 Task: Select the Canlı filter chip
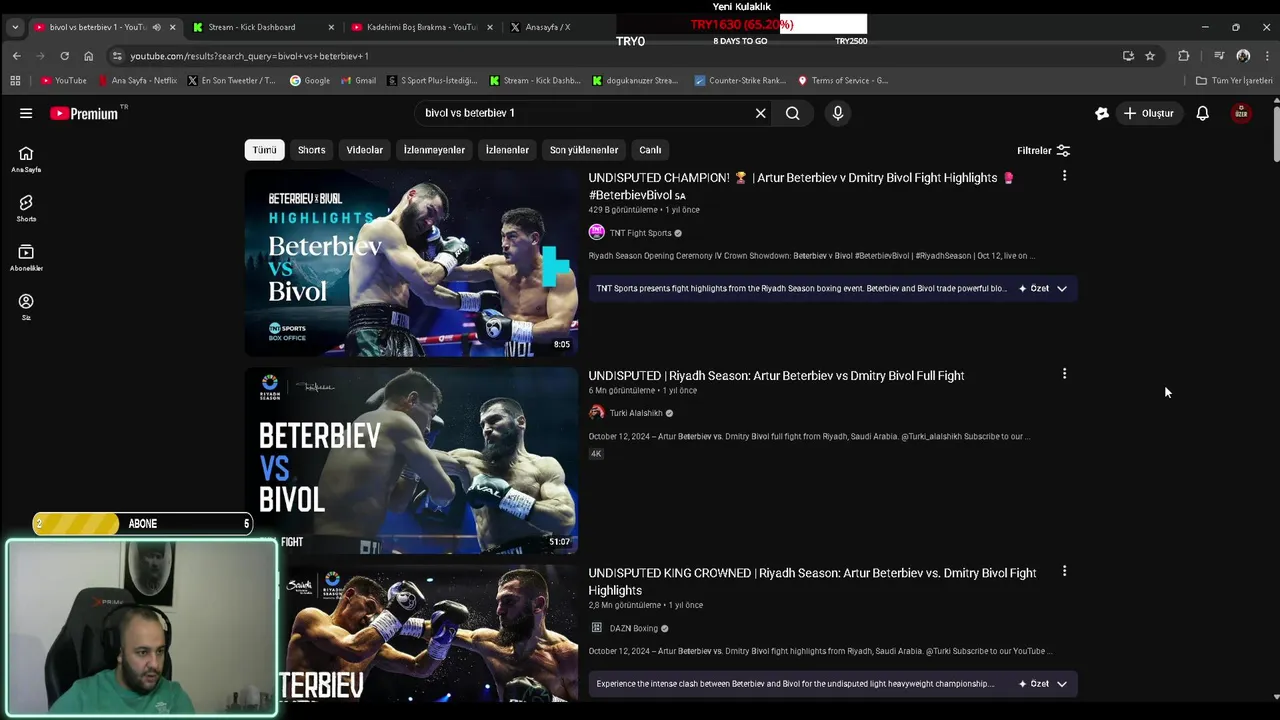point(650,150)
